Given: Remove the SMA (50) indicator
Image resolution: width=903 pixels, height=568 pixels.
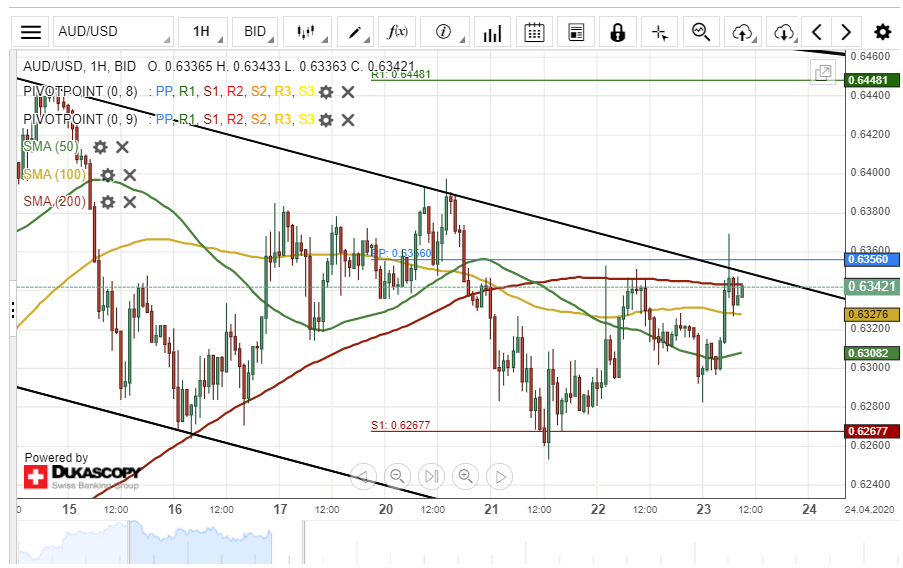Looking at the screenshot, I should coord(122,147).
